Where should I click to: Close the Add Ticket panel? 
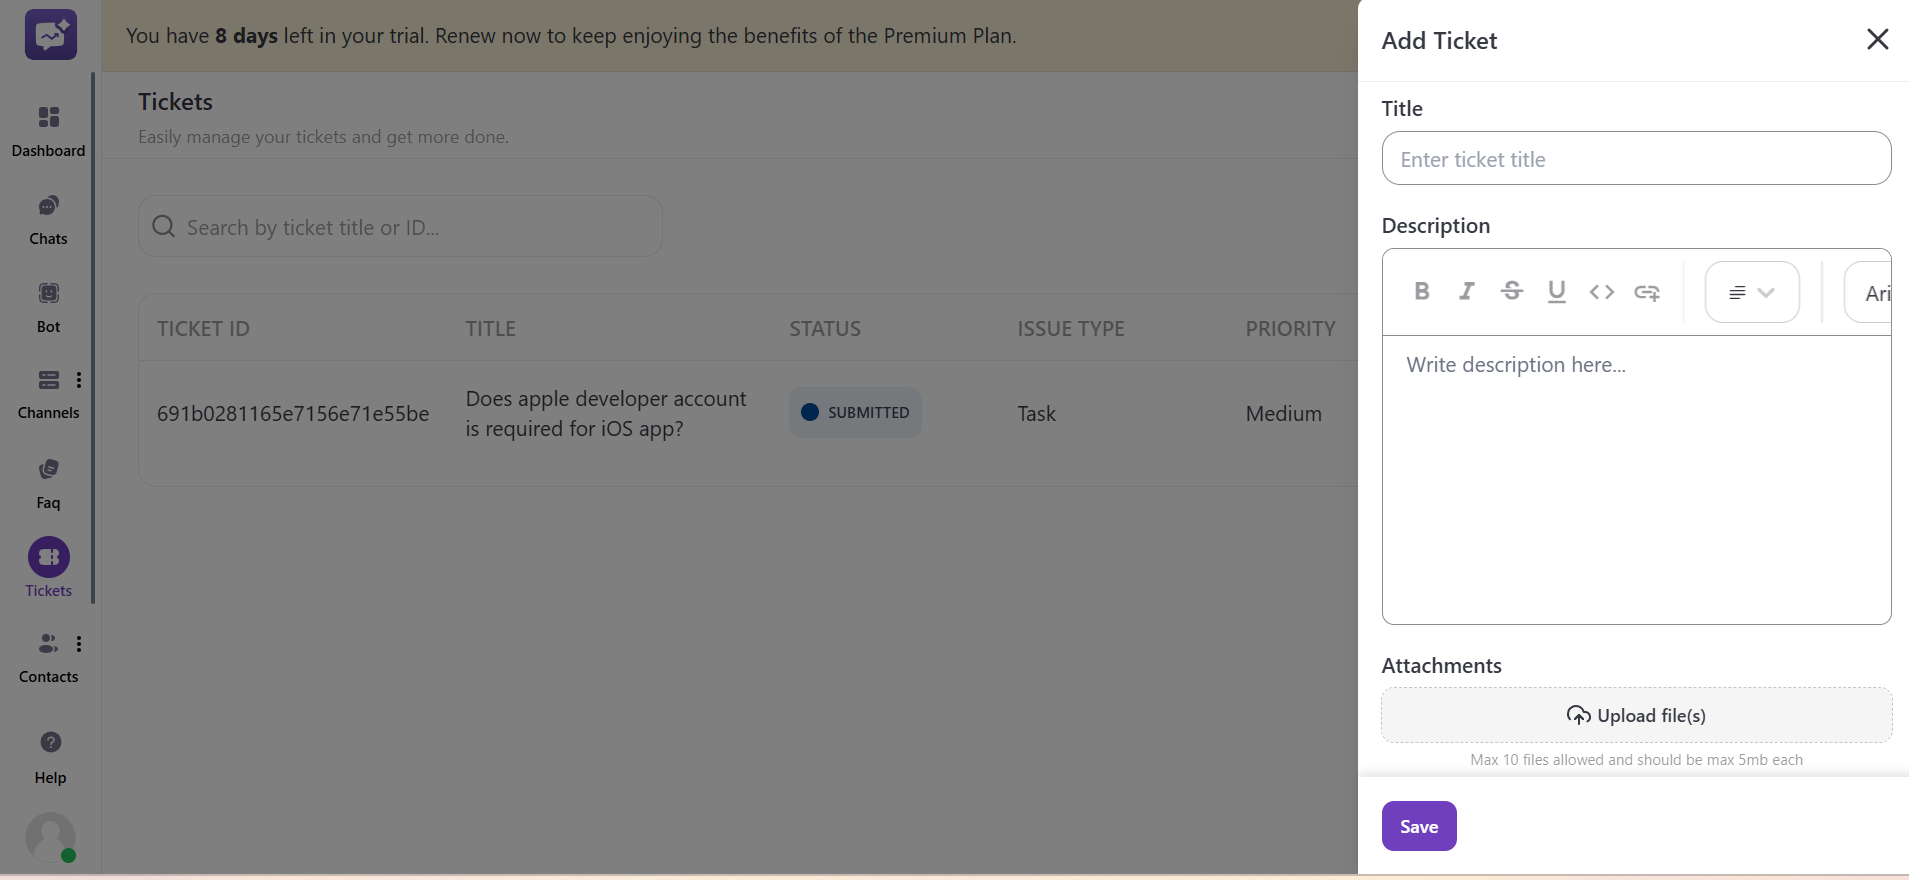(1877, 39)
